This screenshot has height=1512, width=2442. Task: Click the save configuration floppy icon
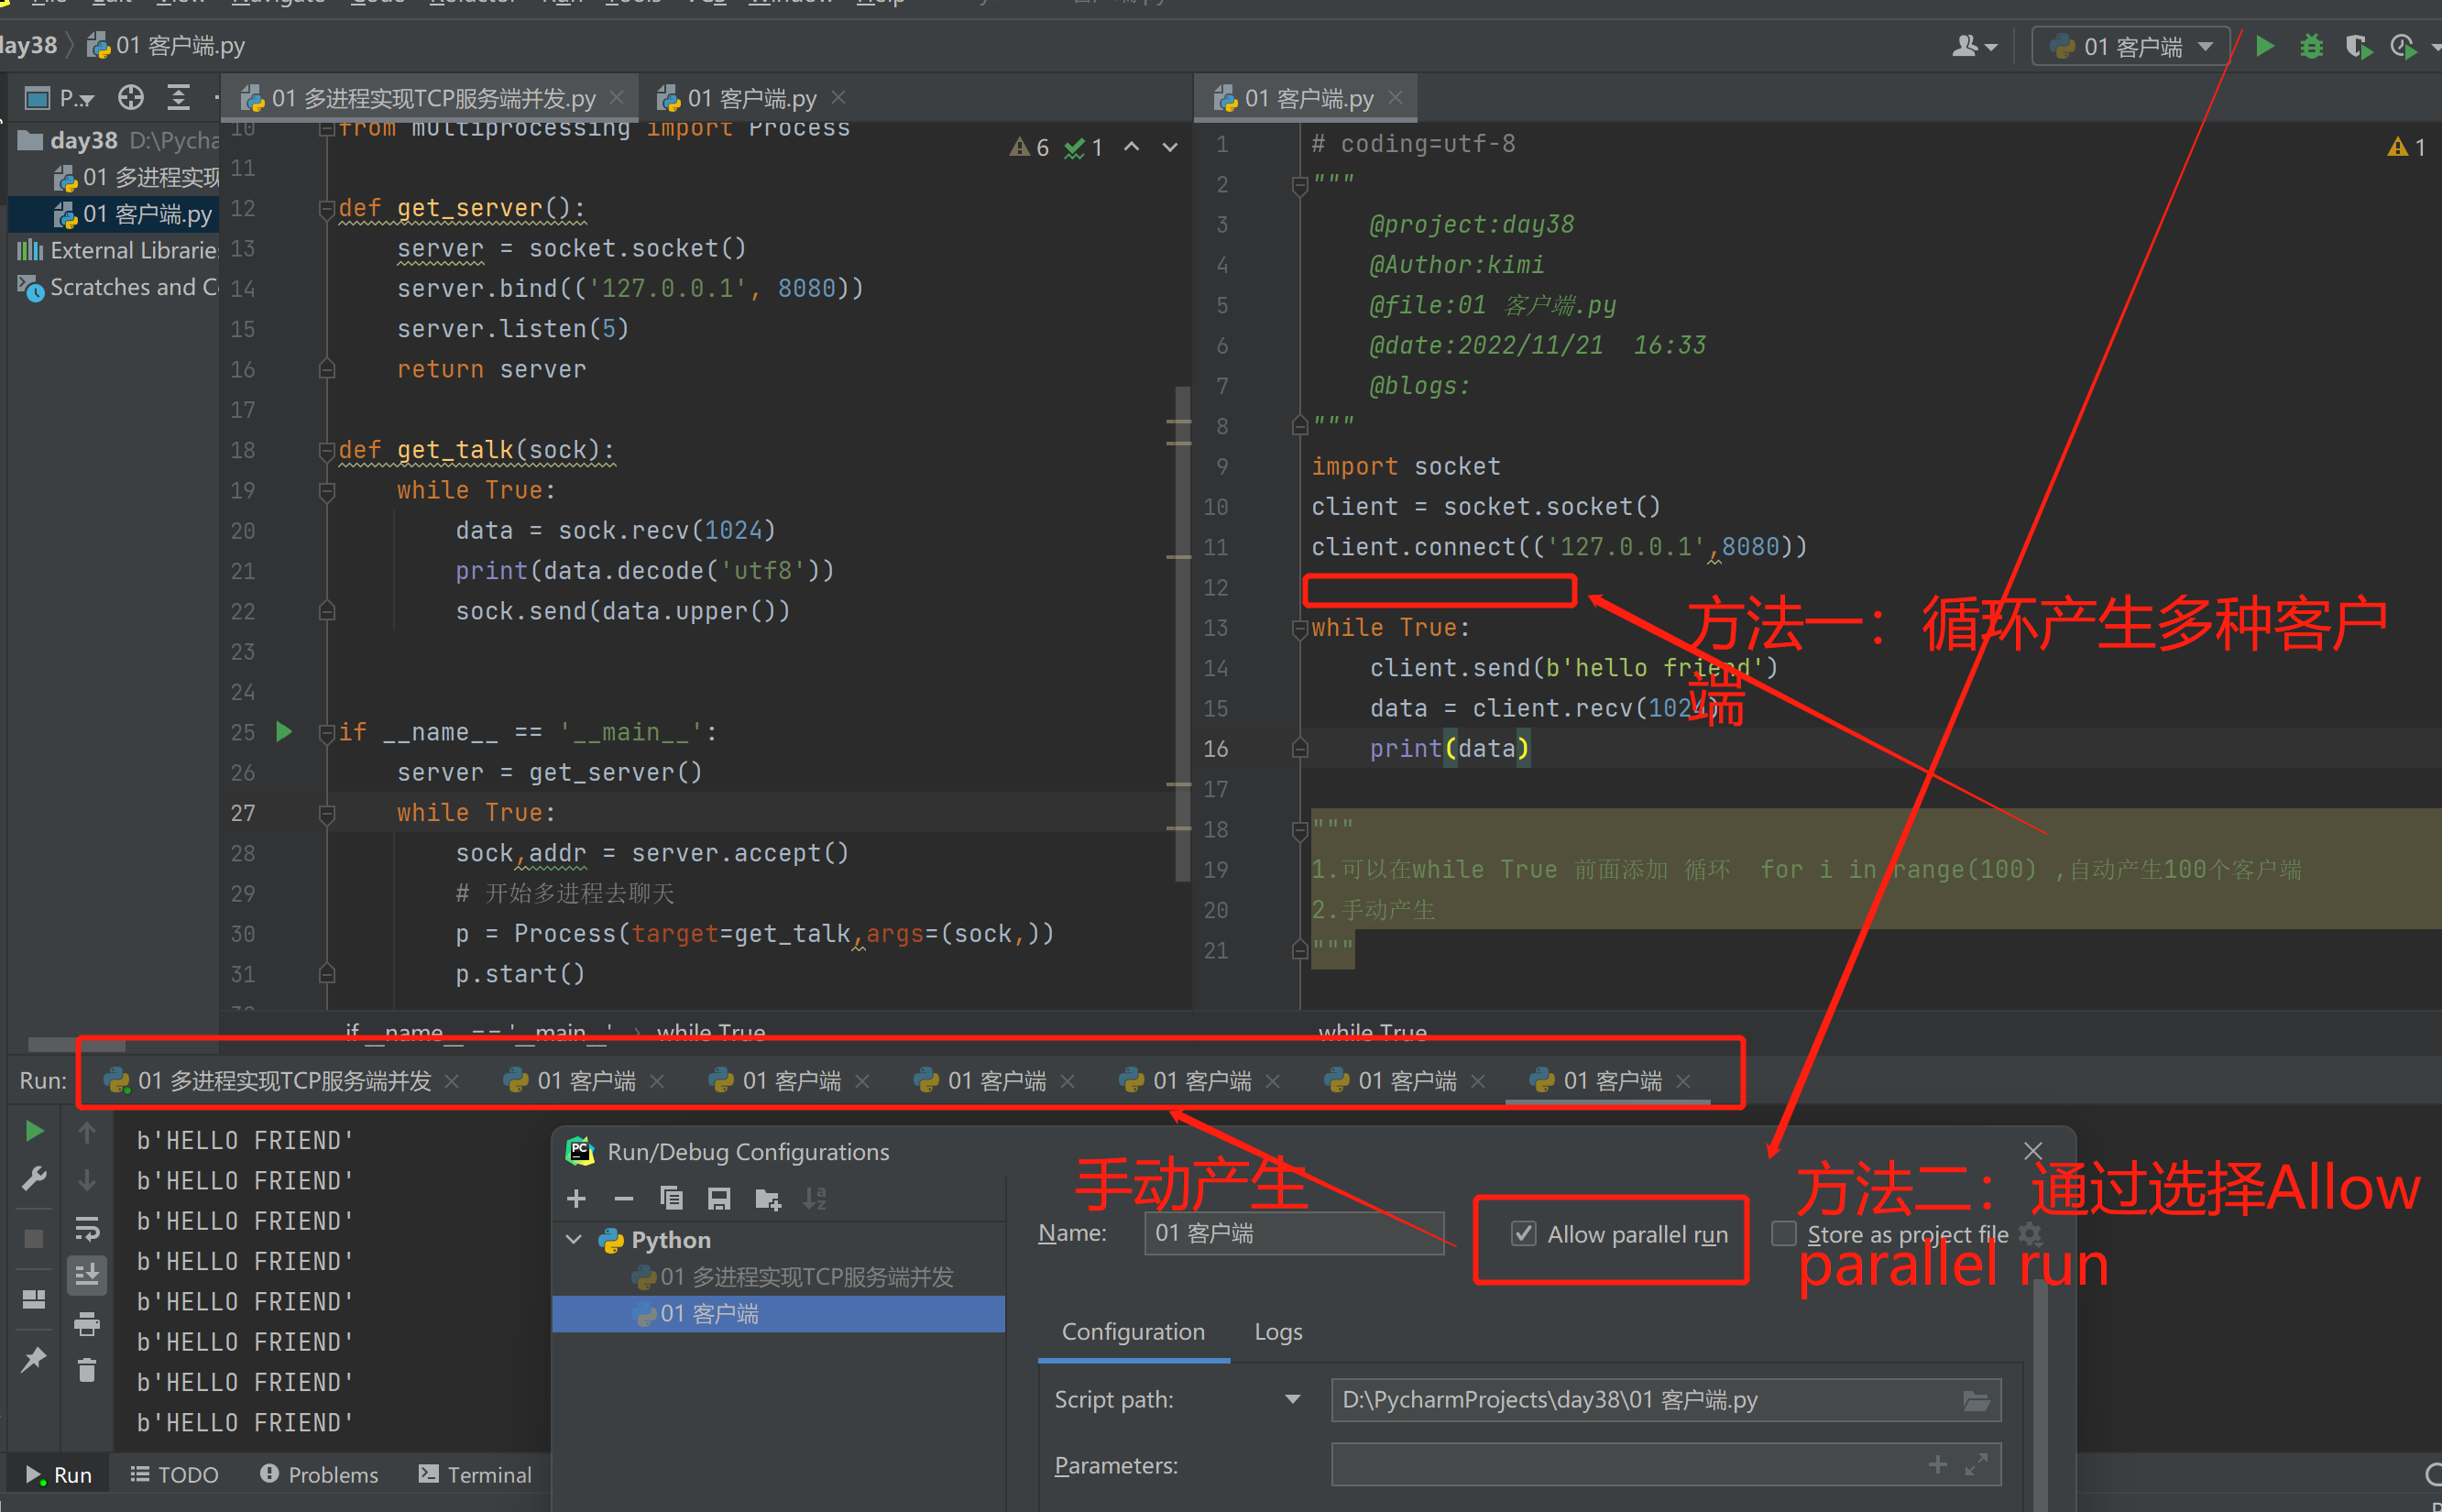click(x=719, y=1198)
